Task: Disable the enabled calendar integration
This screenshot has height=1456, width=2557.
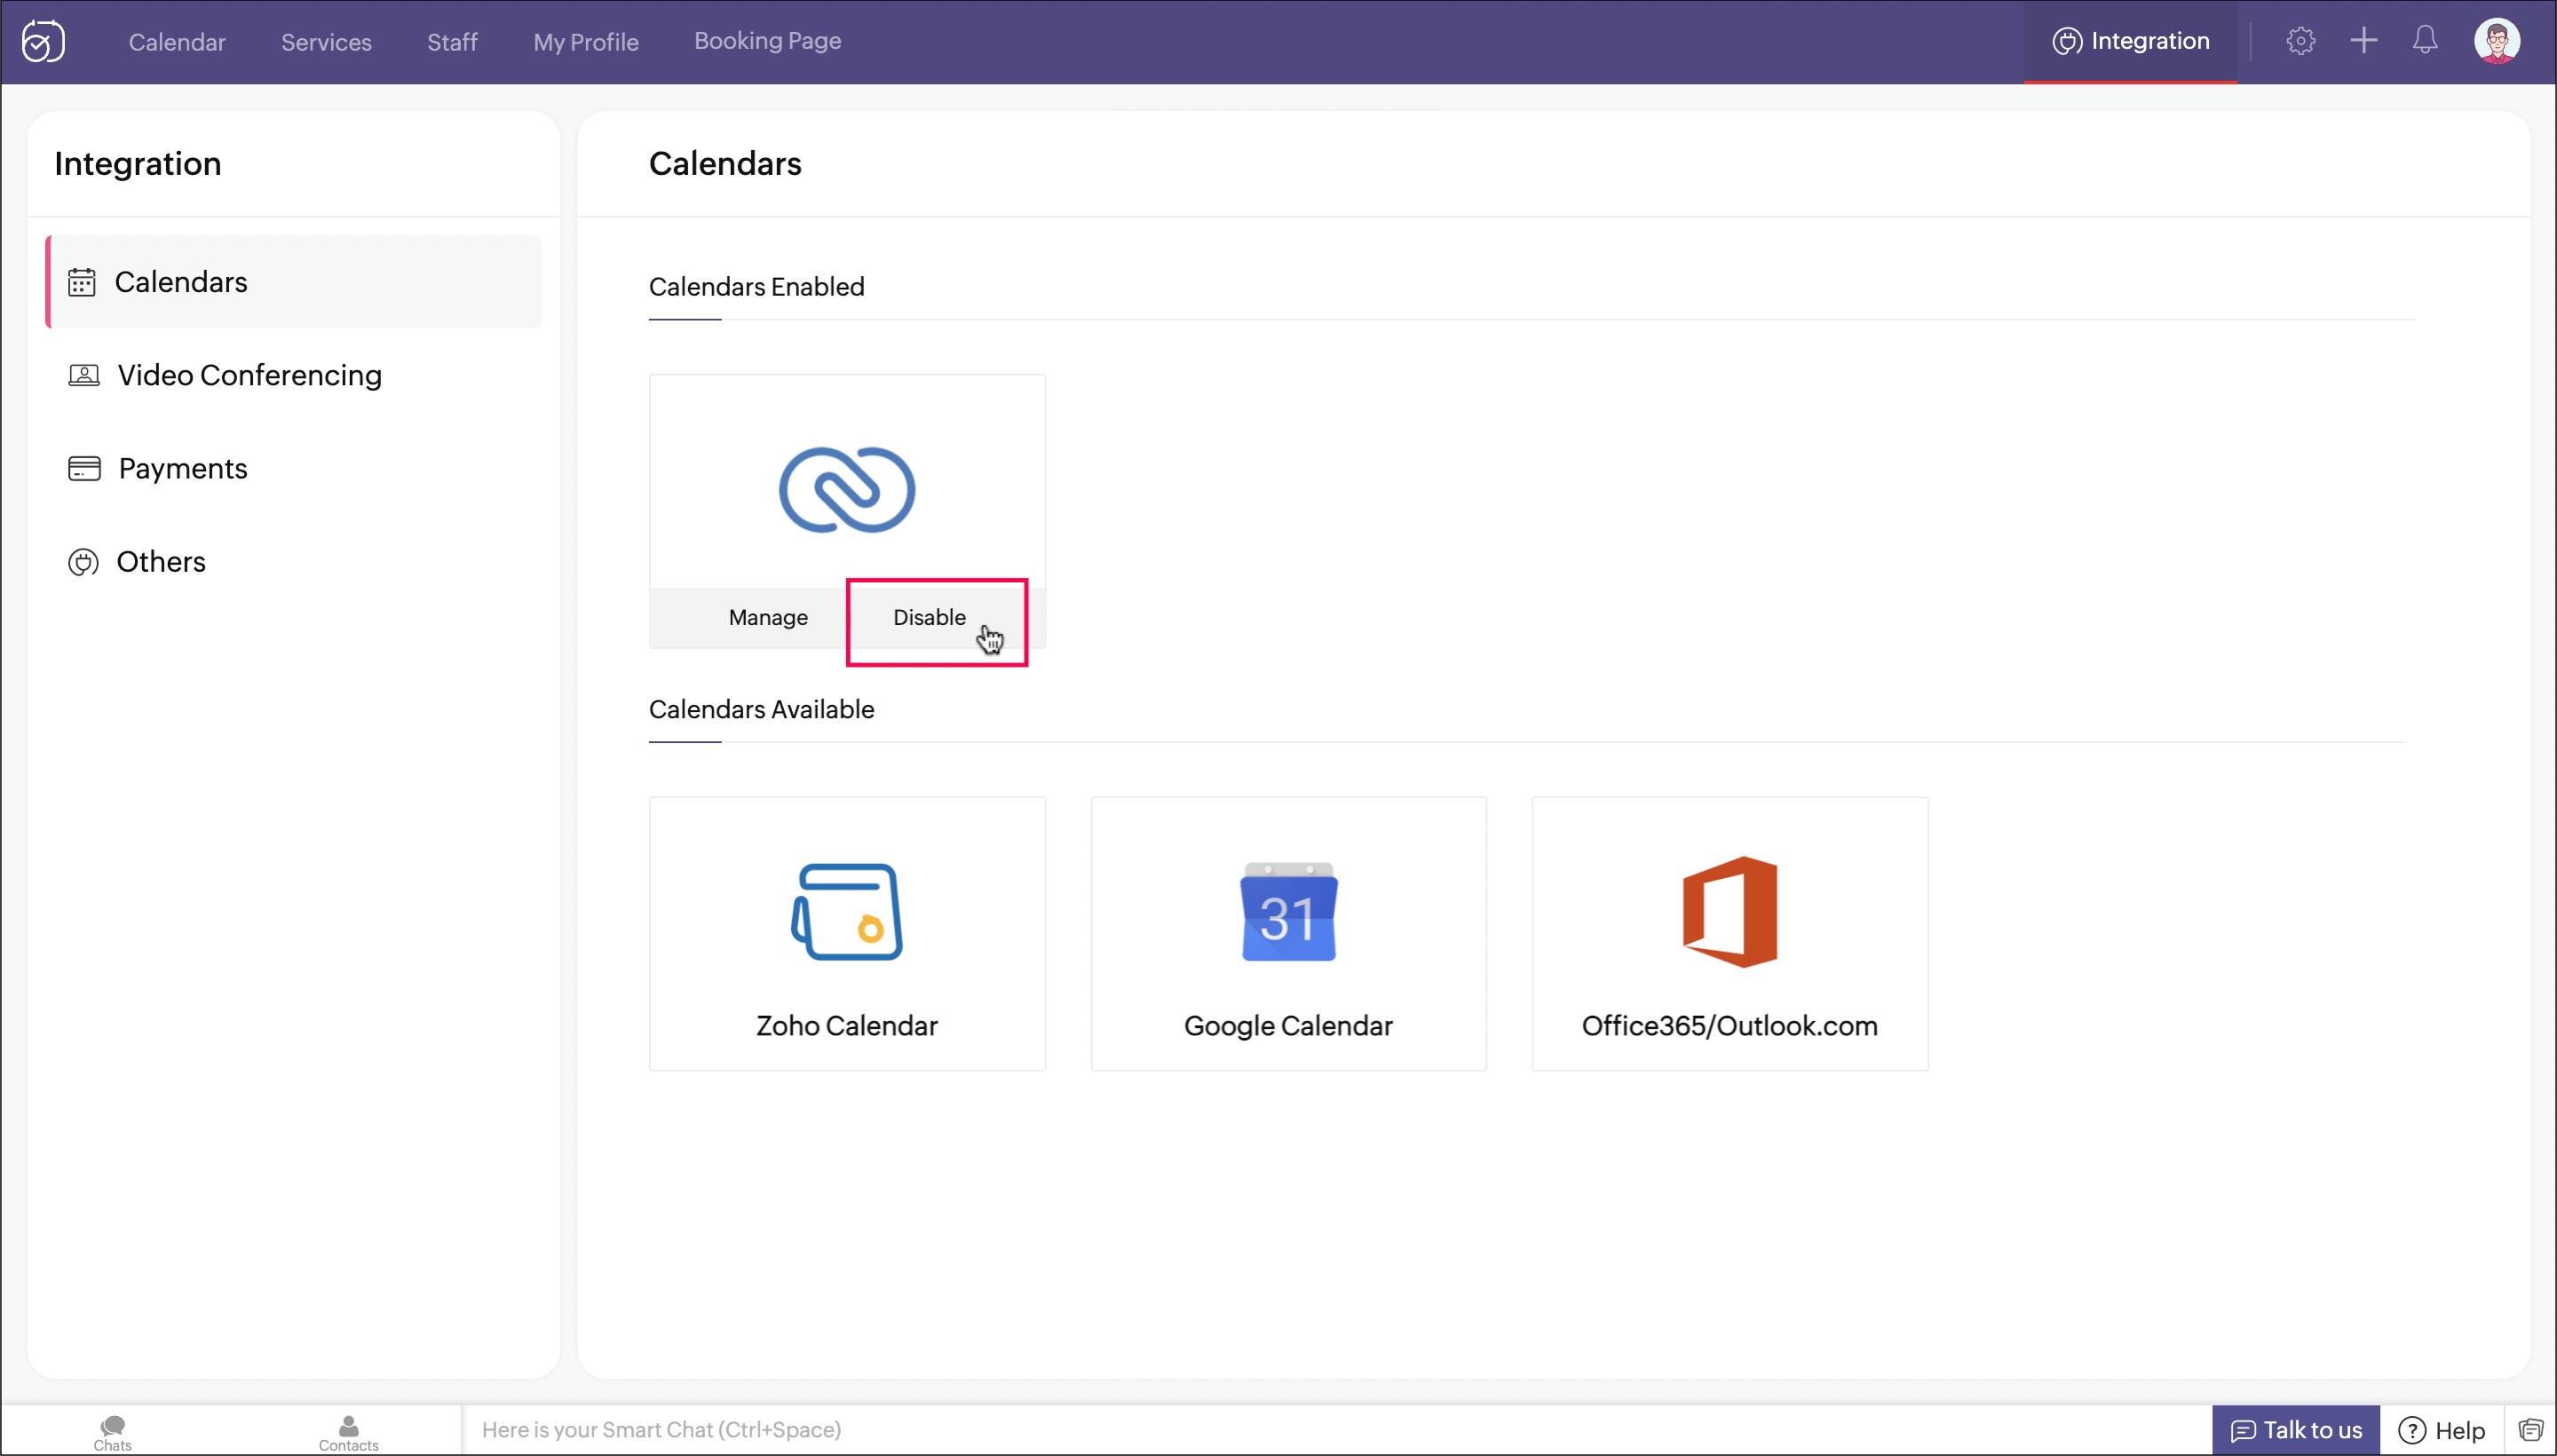Action: coord(930,617)
